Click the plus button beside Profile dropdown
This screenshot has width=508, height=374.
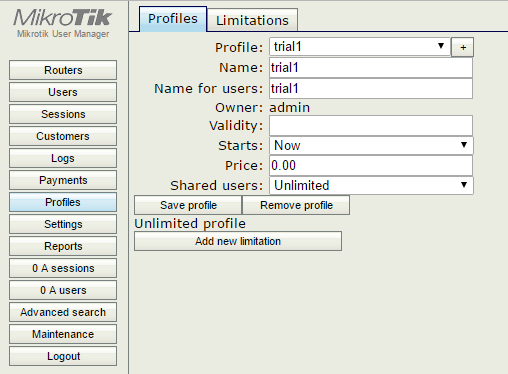[462, 47]
